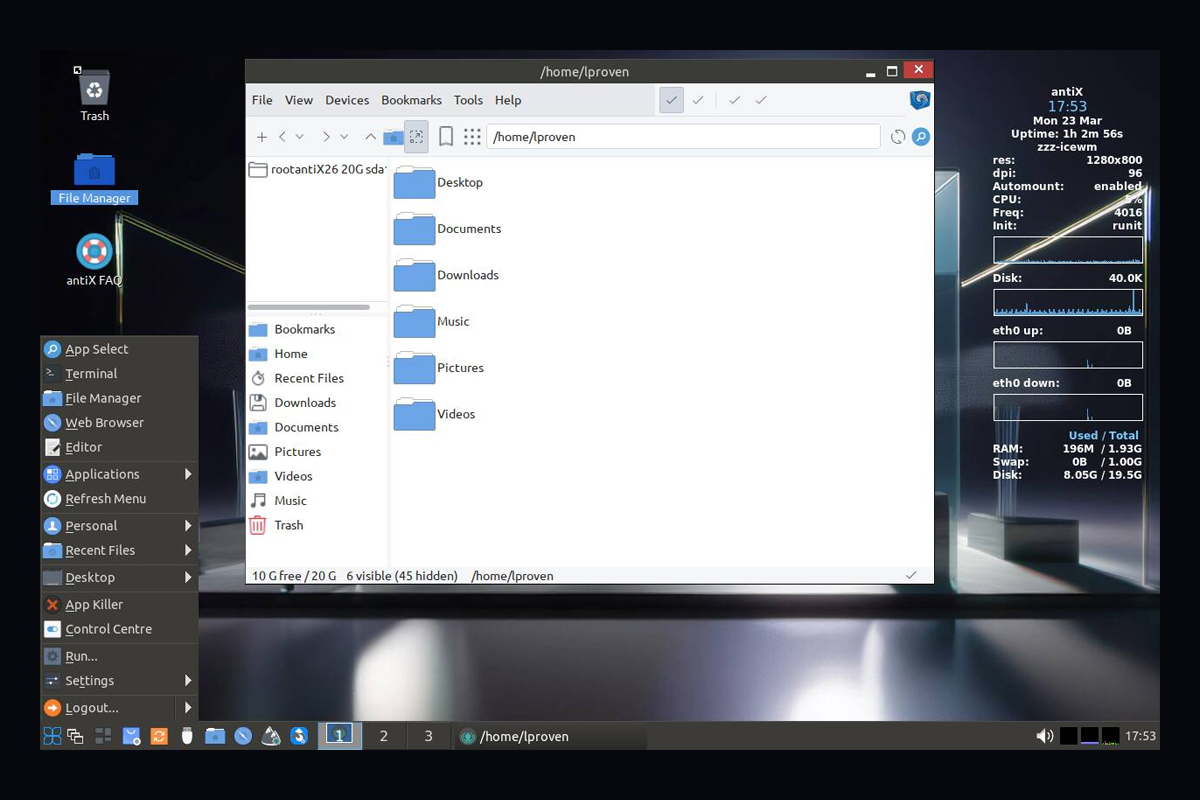Click the checkmark in the status bar
The height and width of the screenshot is (800, 1200).
[911, 576]
